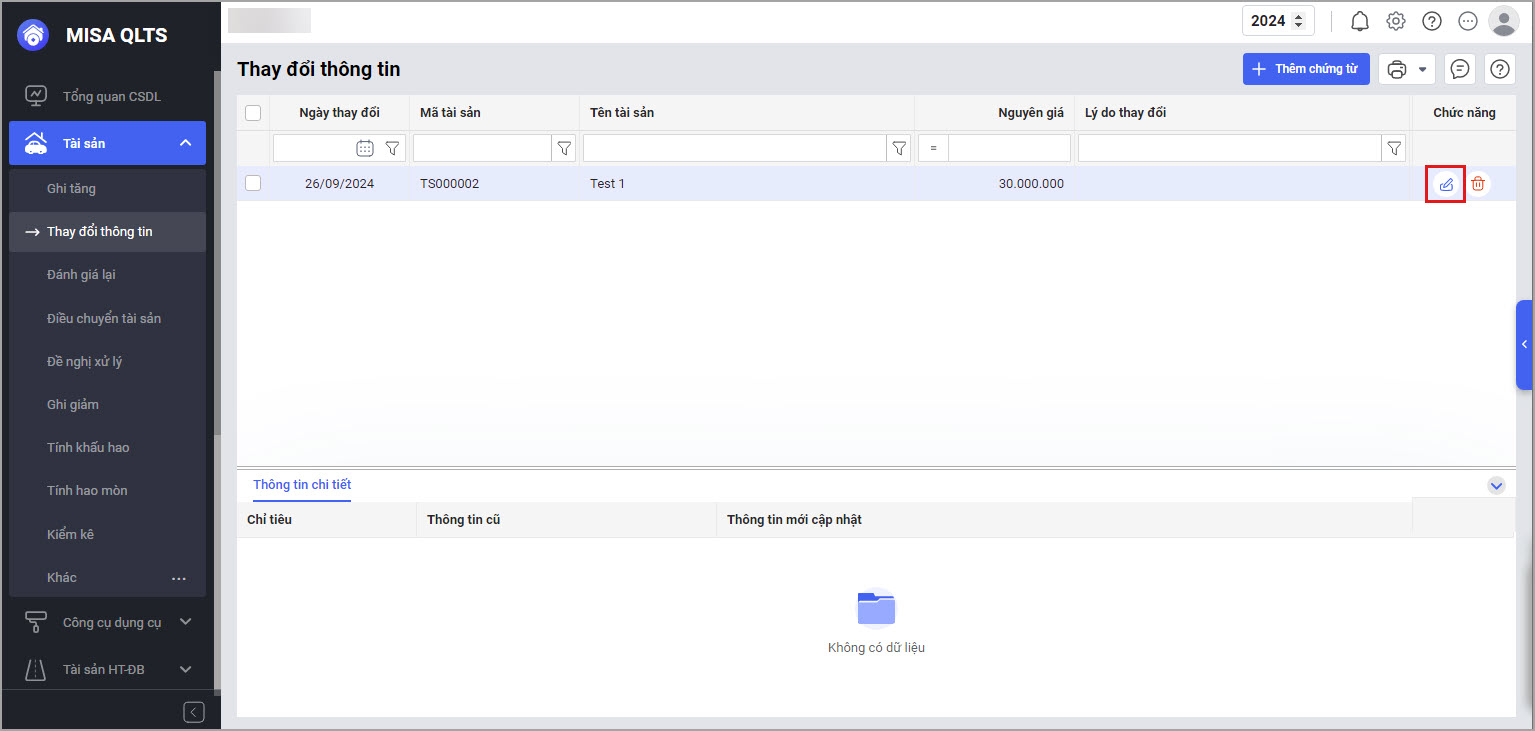Expand the Công cụ dụng cụ chevron

[x=185, y=622]
